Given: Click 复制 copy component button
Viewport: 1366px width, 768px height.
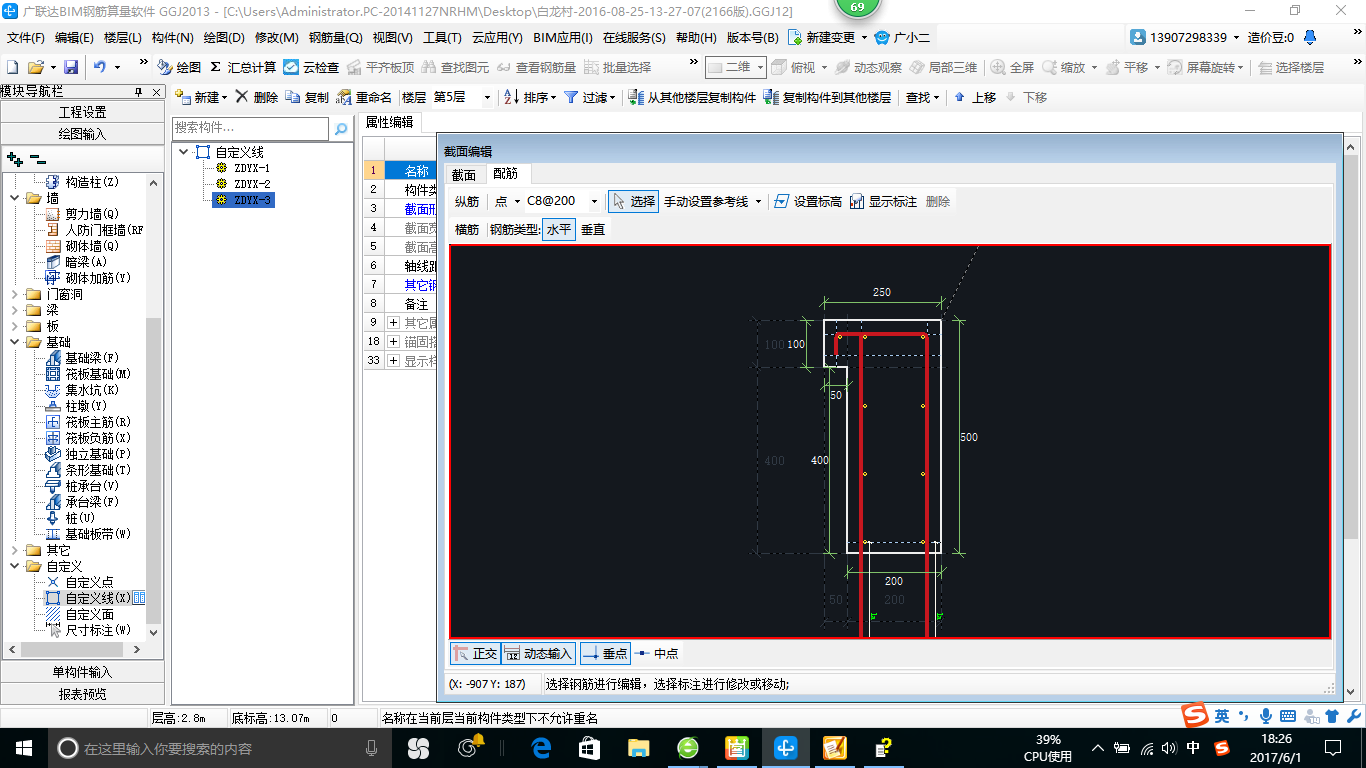Looking at the screenshot, I should [307, 97].
